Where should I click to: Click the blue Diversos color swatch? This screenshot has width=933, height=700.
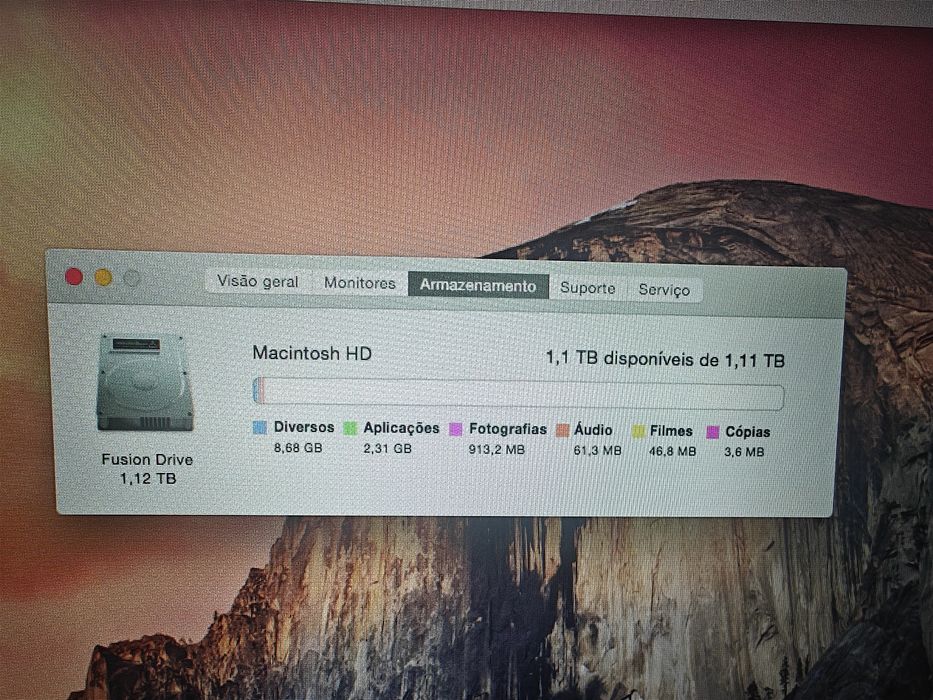click(260, 427)
